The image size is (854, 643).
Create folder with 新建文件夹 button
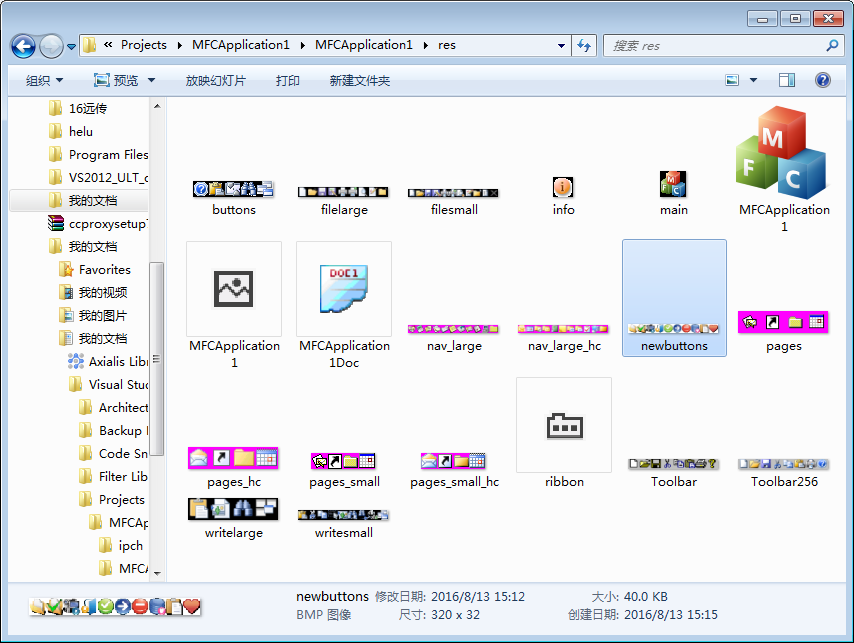pyautogui.click(x=360, y=80)
